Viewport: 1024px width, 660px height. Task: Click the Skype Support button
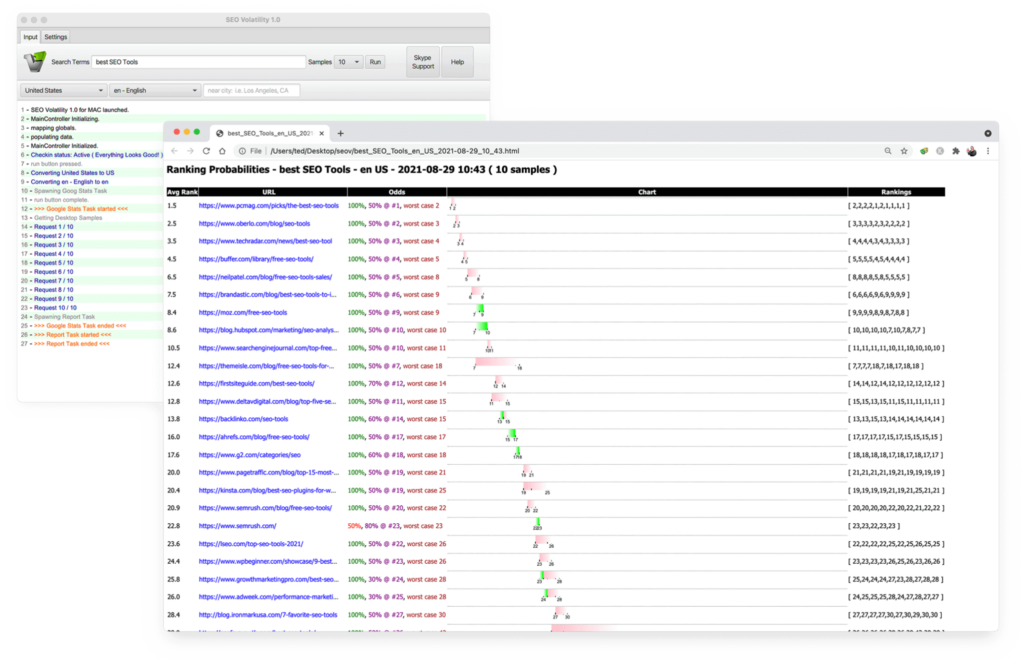(x=423, y=62)
